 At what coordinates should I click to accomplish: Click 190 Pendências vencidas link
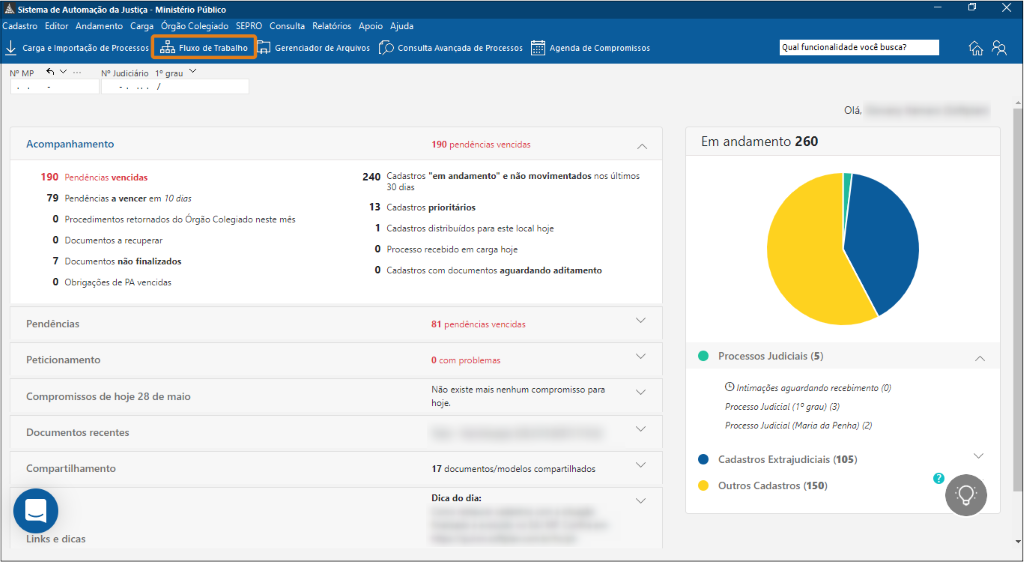click(x=94, y=177)
